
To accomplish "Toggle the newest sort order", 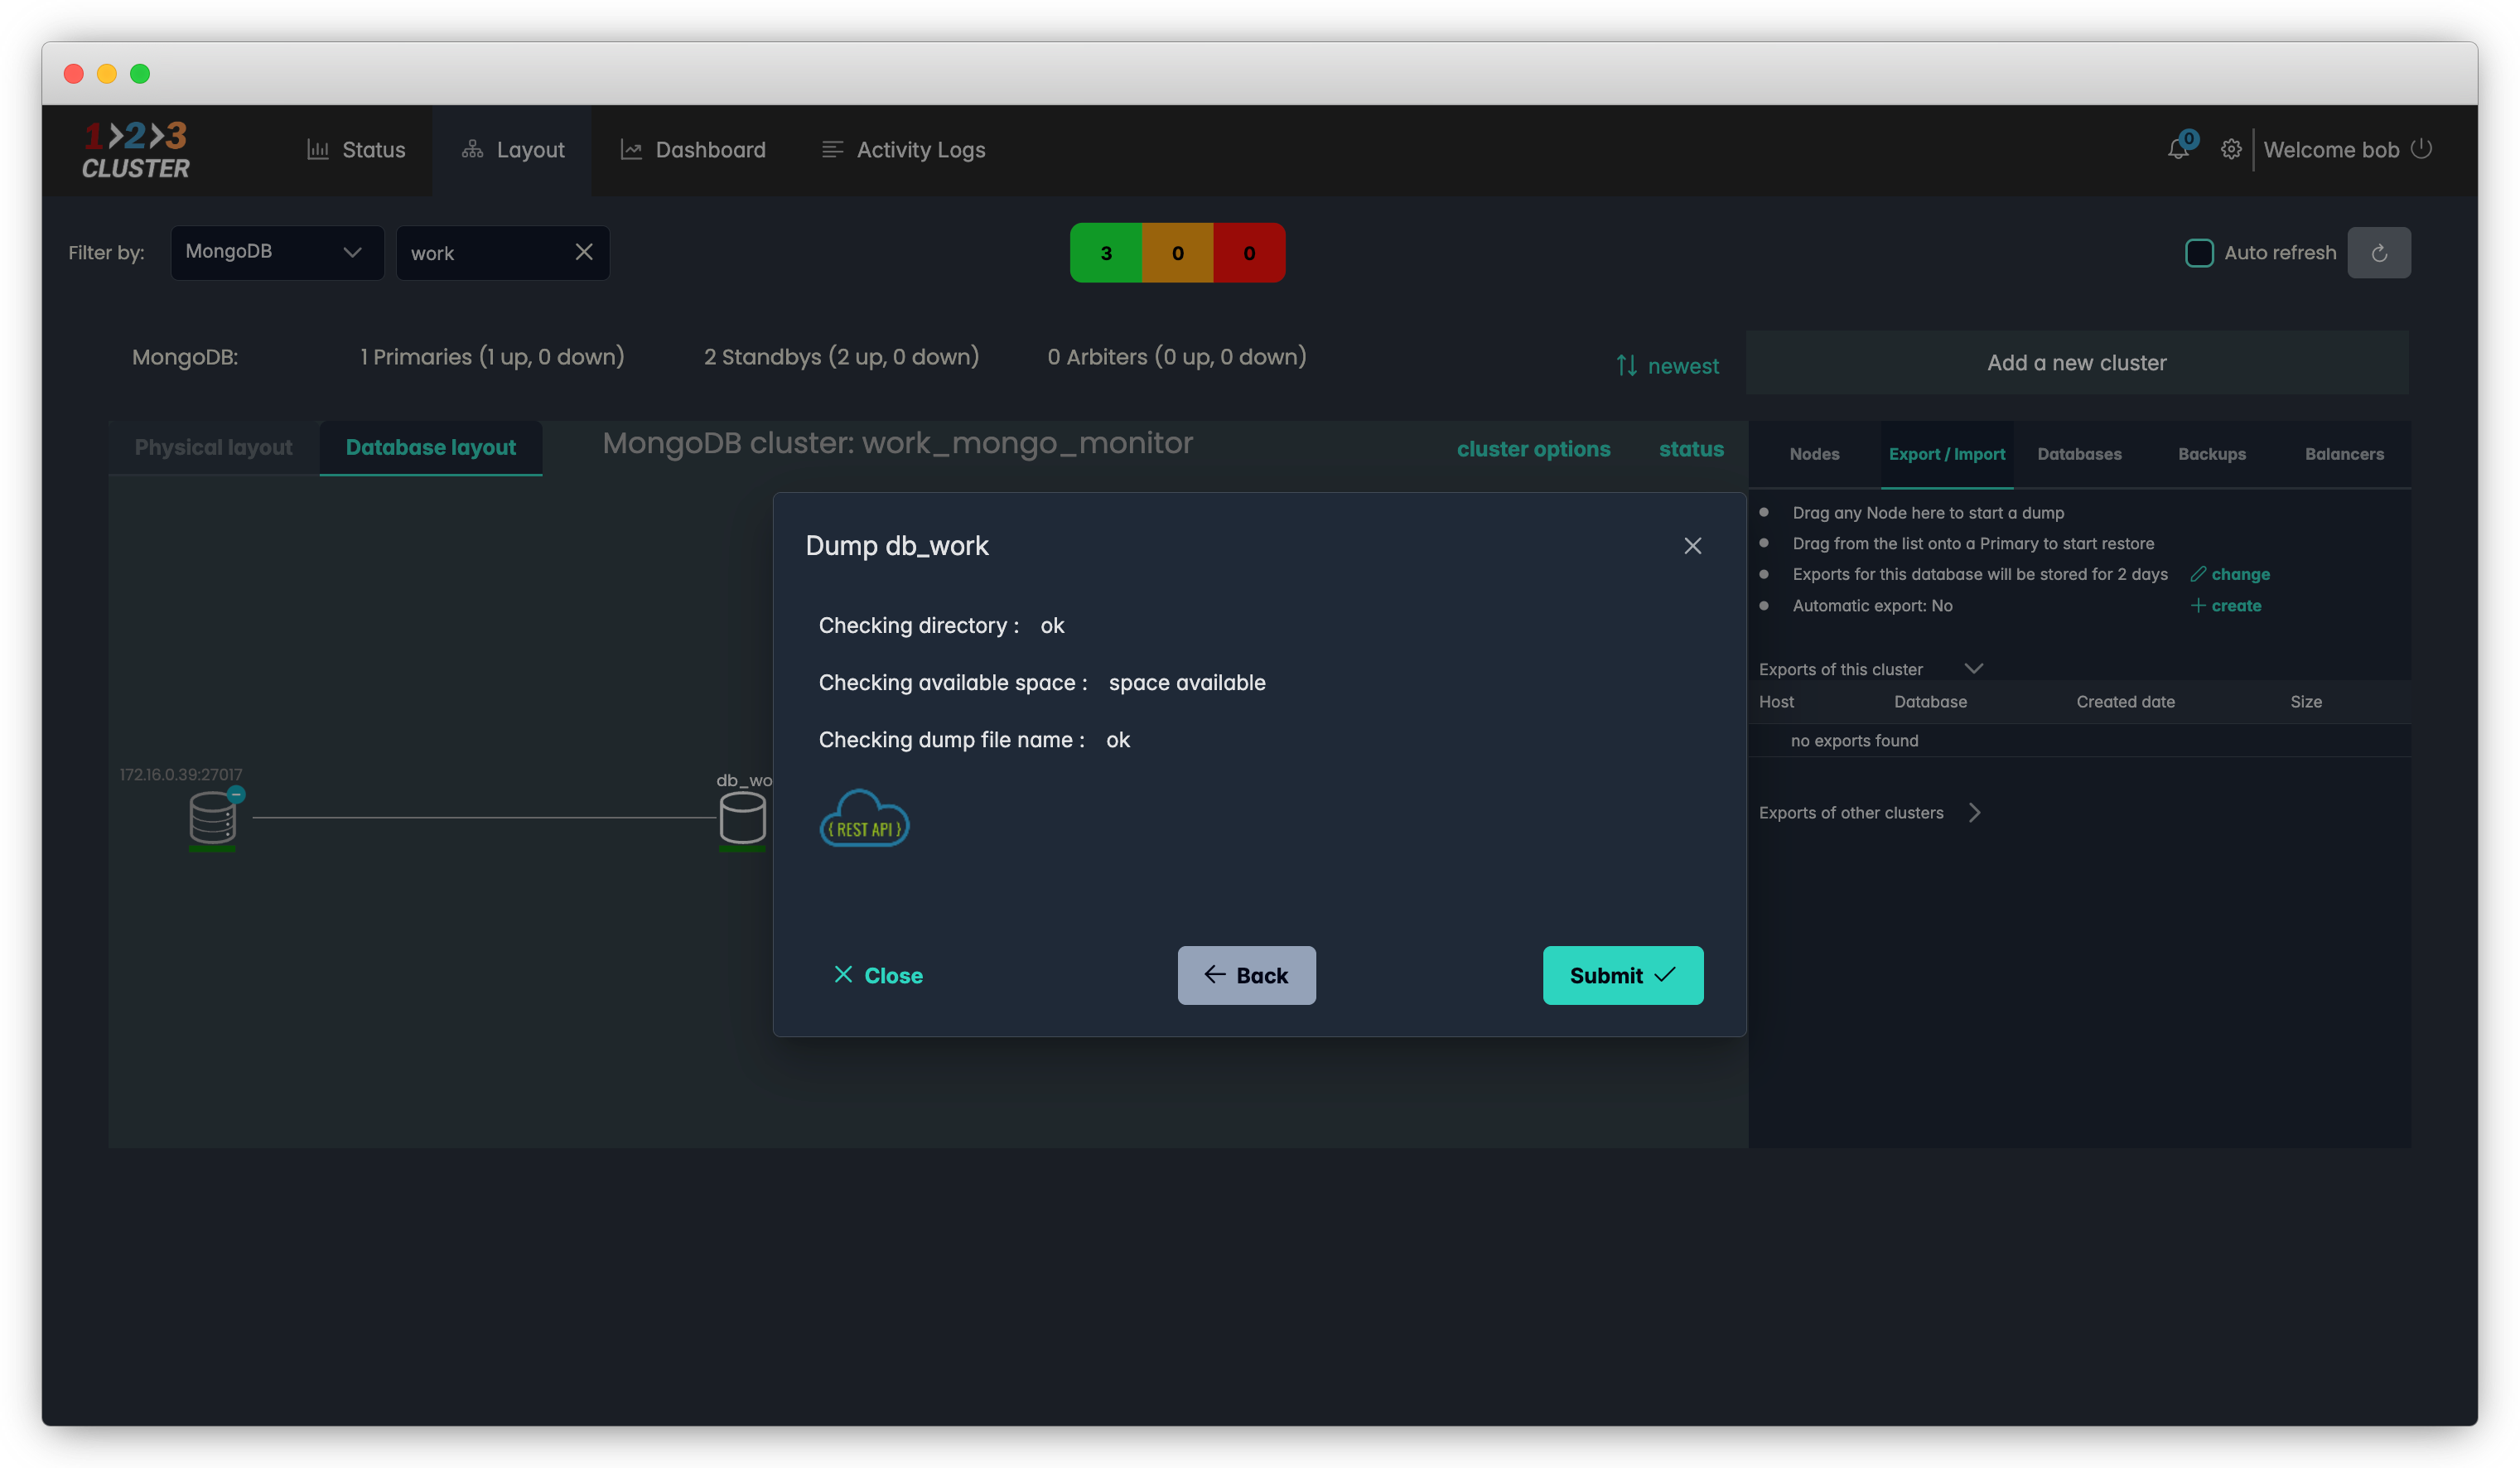I will point(1667,366).
